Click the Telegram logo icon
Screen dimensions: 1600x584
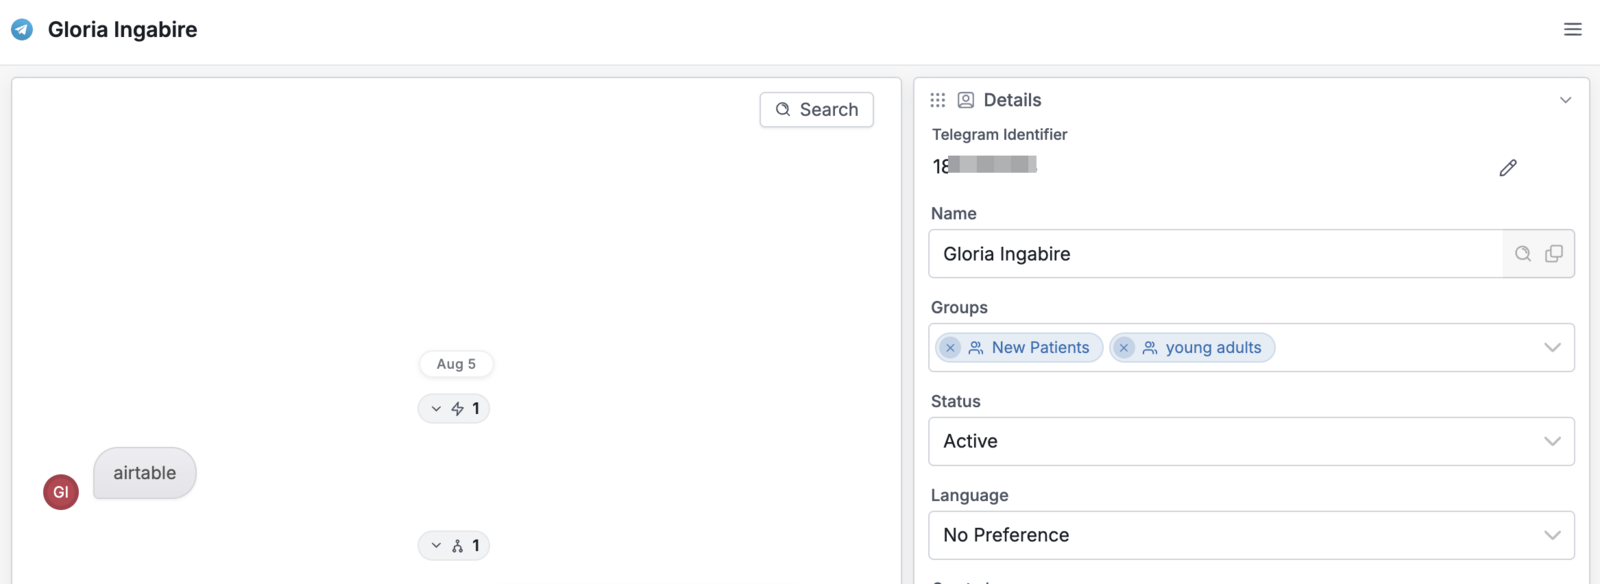(x=22, y=30)
